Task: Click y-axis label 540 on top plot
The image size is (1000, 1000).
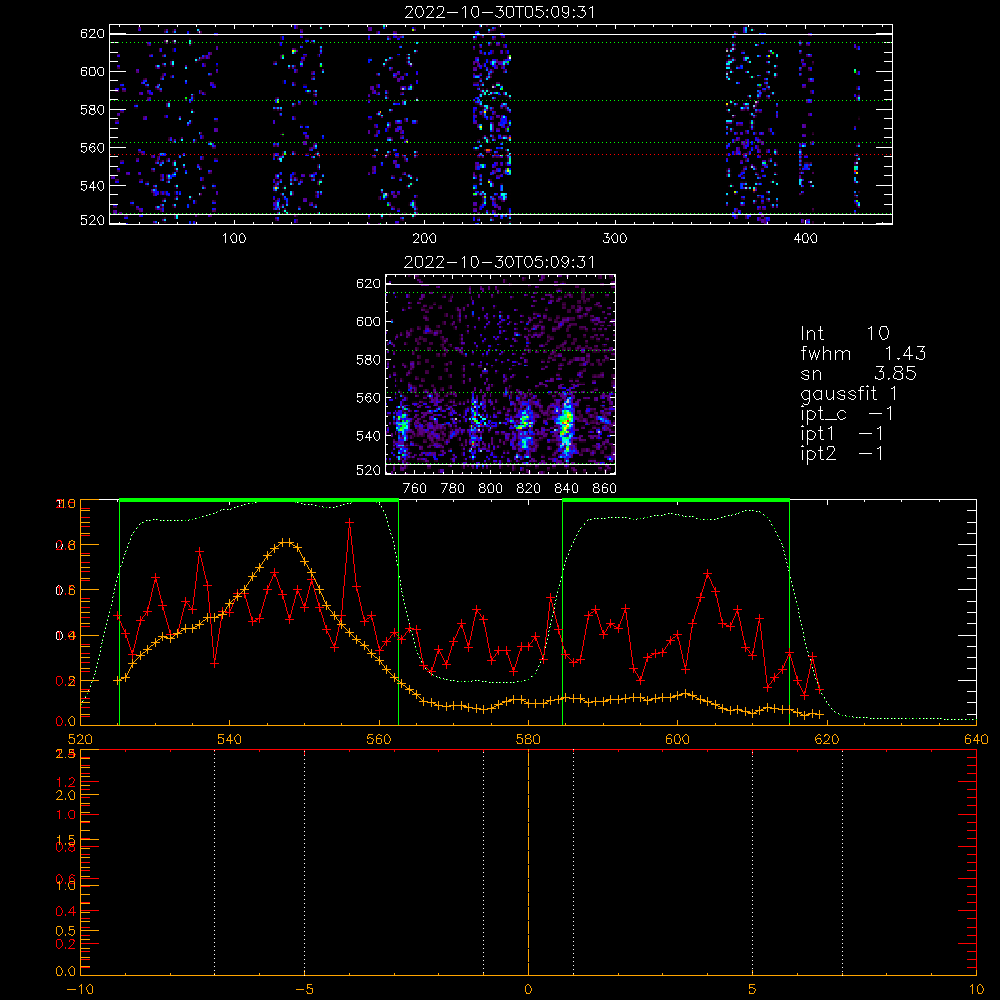Action: coord(92,186)
